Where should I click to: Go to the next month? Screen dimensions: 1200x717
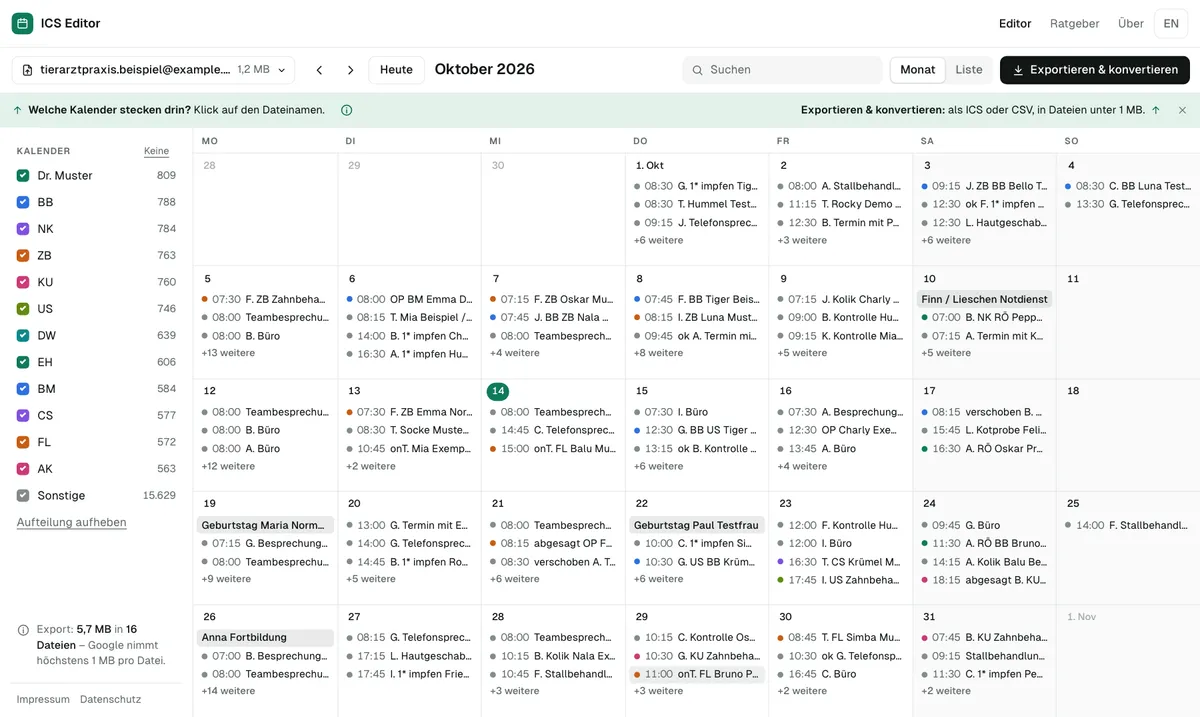[350, 70]
